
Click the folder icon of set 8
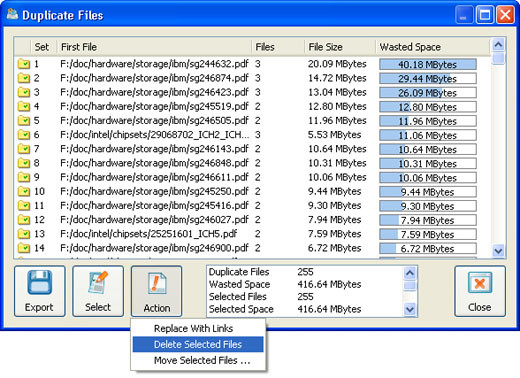[24, 163]
